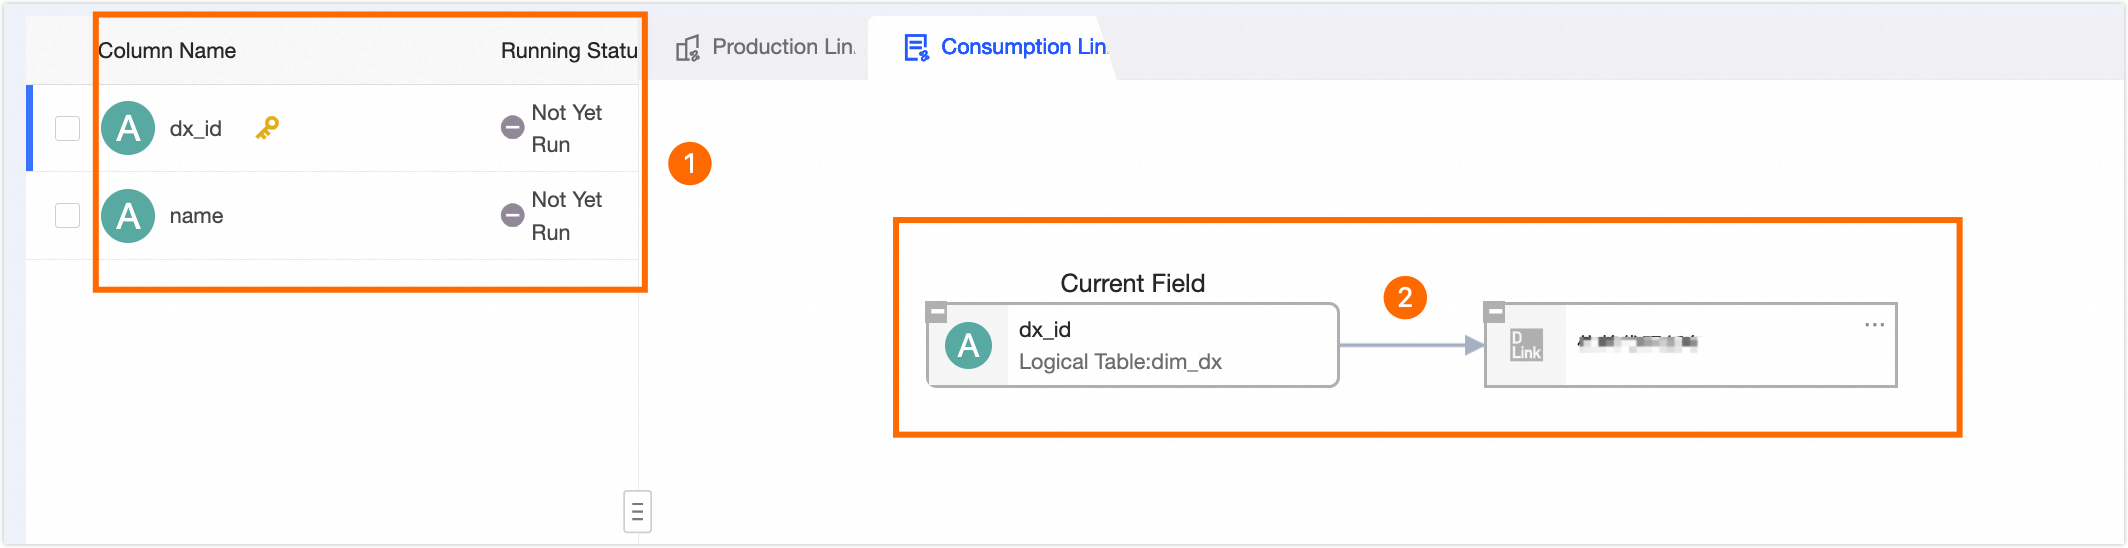Click the Column Name header
Viewport: 2128px width, 548px height.
167,51
